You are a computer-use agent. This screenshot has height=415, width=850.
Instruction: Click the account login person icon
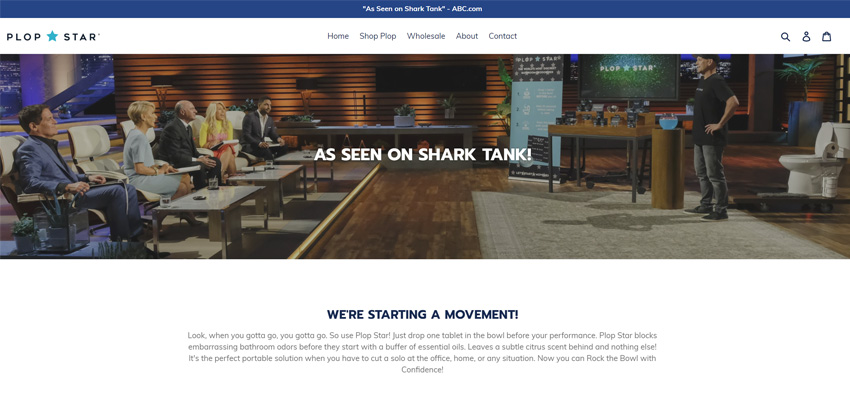pos(806,36)
